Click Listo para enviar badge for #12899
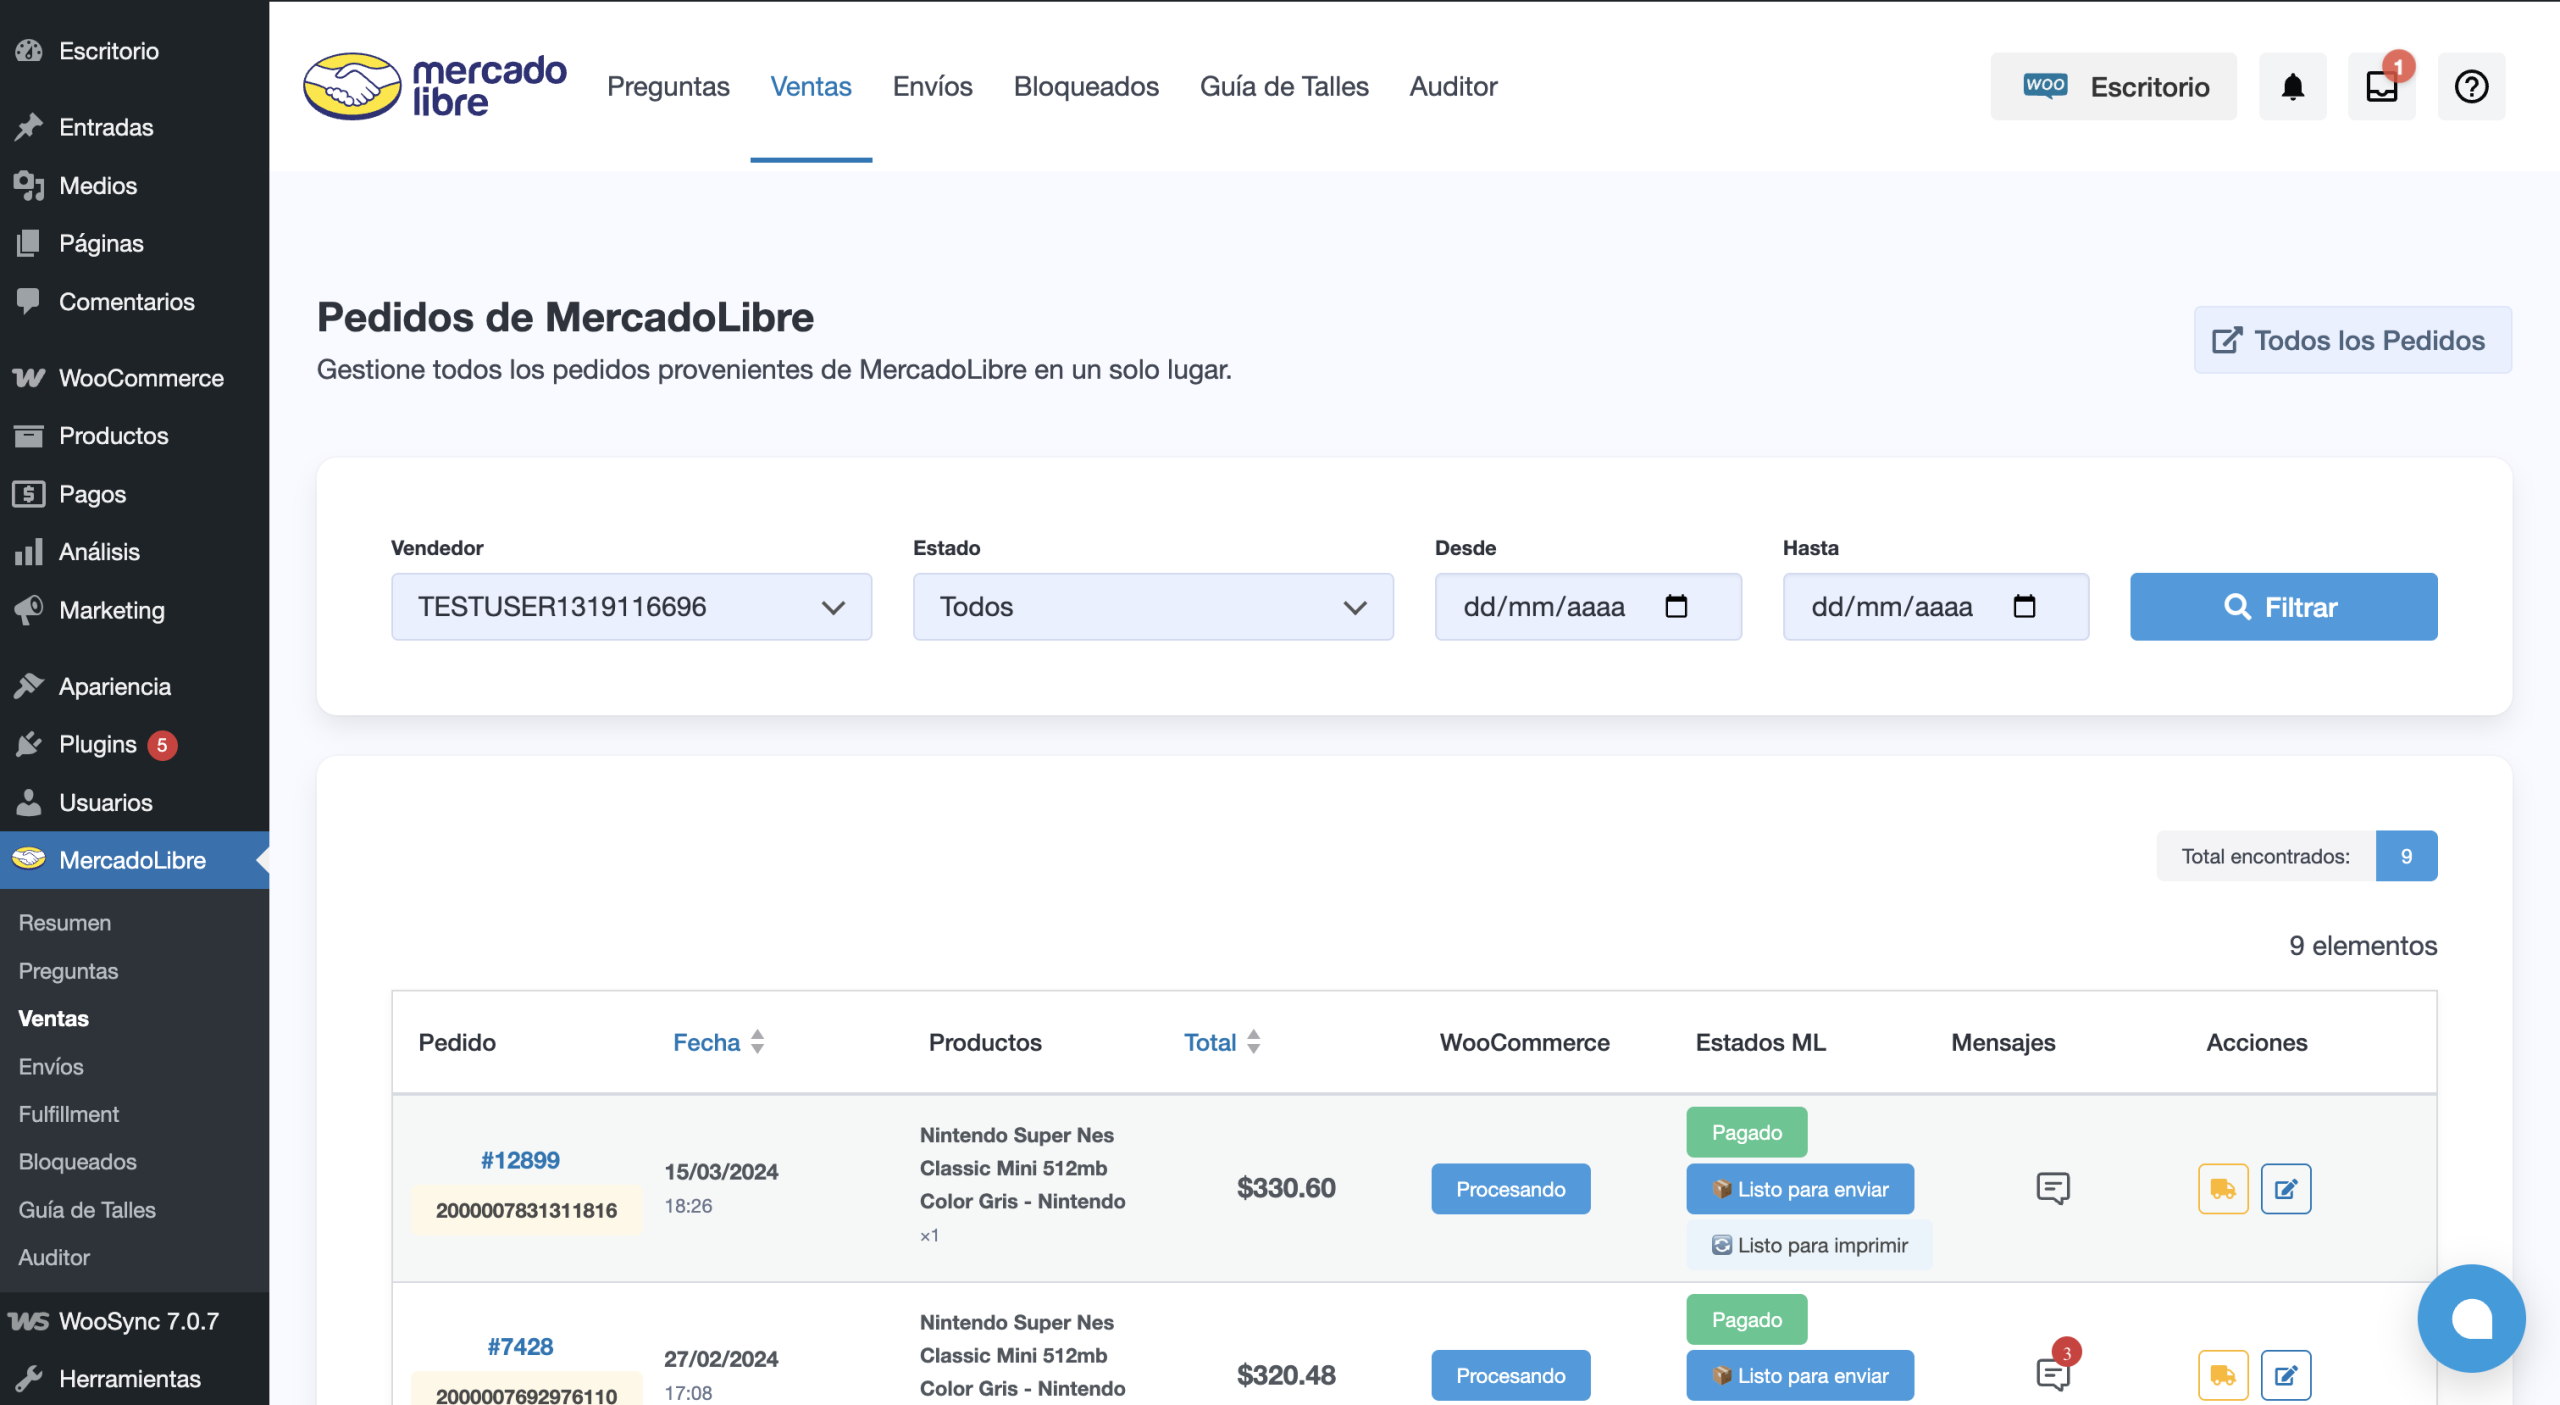The width and height of the screenshot is (2560, 1405). point(1799,1189)
